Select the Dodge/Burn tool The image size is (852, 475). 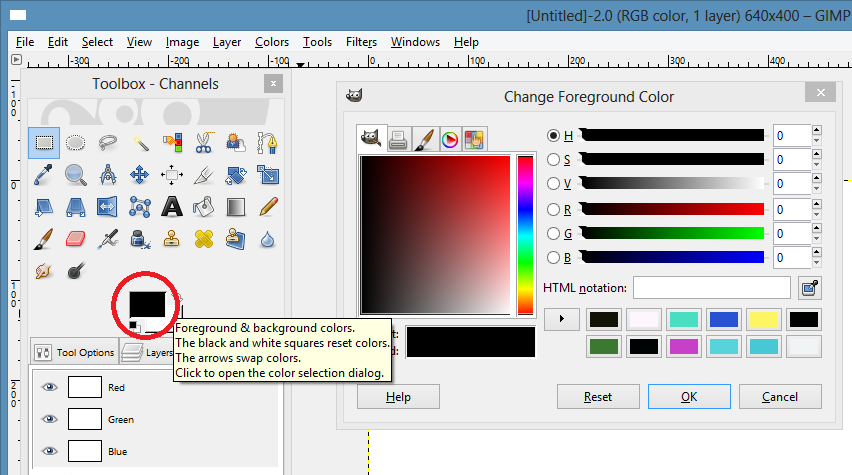pyautogui.click(x=76, y=271)
